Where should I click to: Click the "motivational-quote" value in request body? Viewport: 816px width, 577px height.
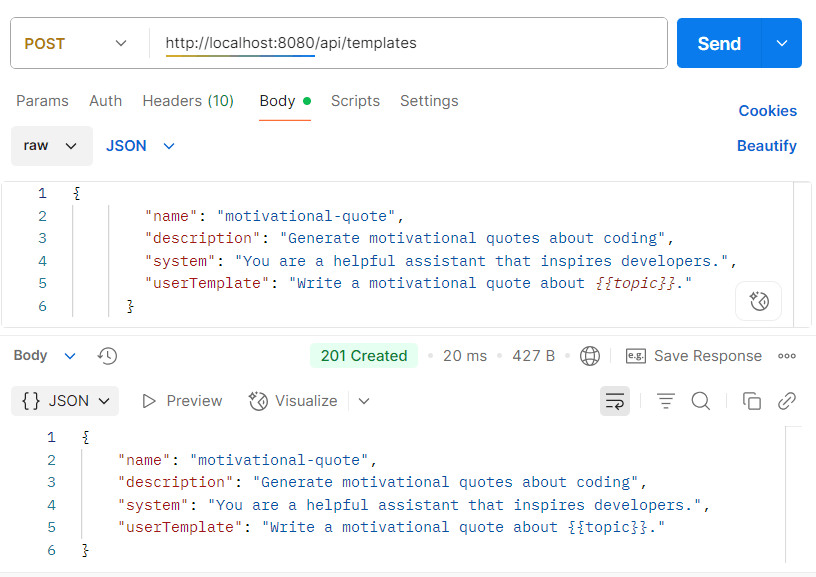click(x=307, y=216)
